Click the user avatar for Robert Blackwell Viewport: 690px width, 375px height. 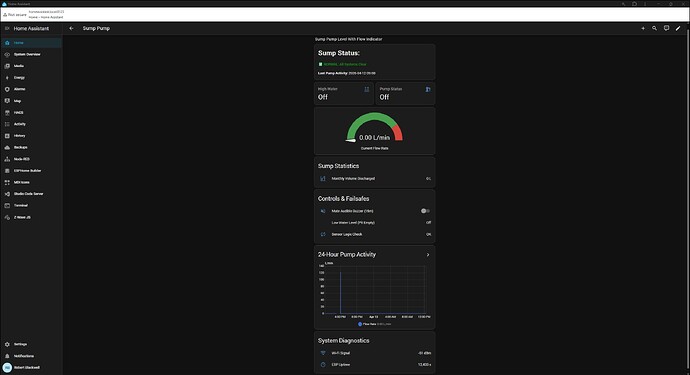pos(7,368)
